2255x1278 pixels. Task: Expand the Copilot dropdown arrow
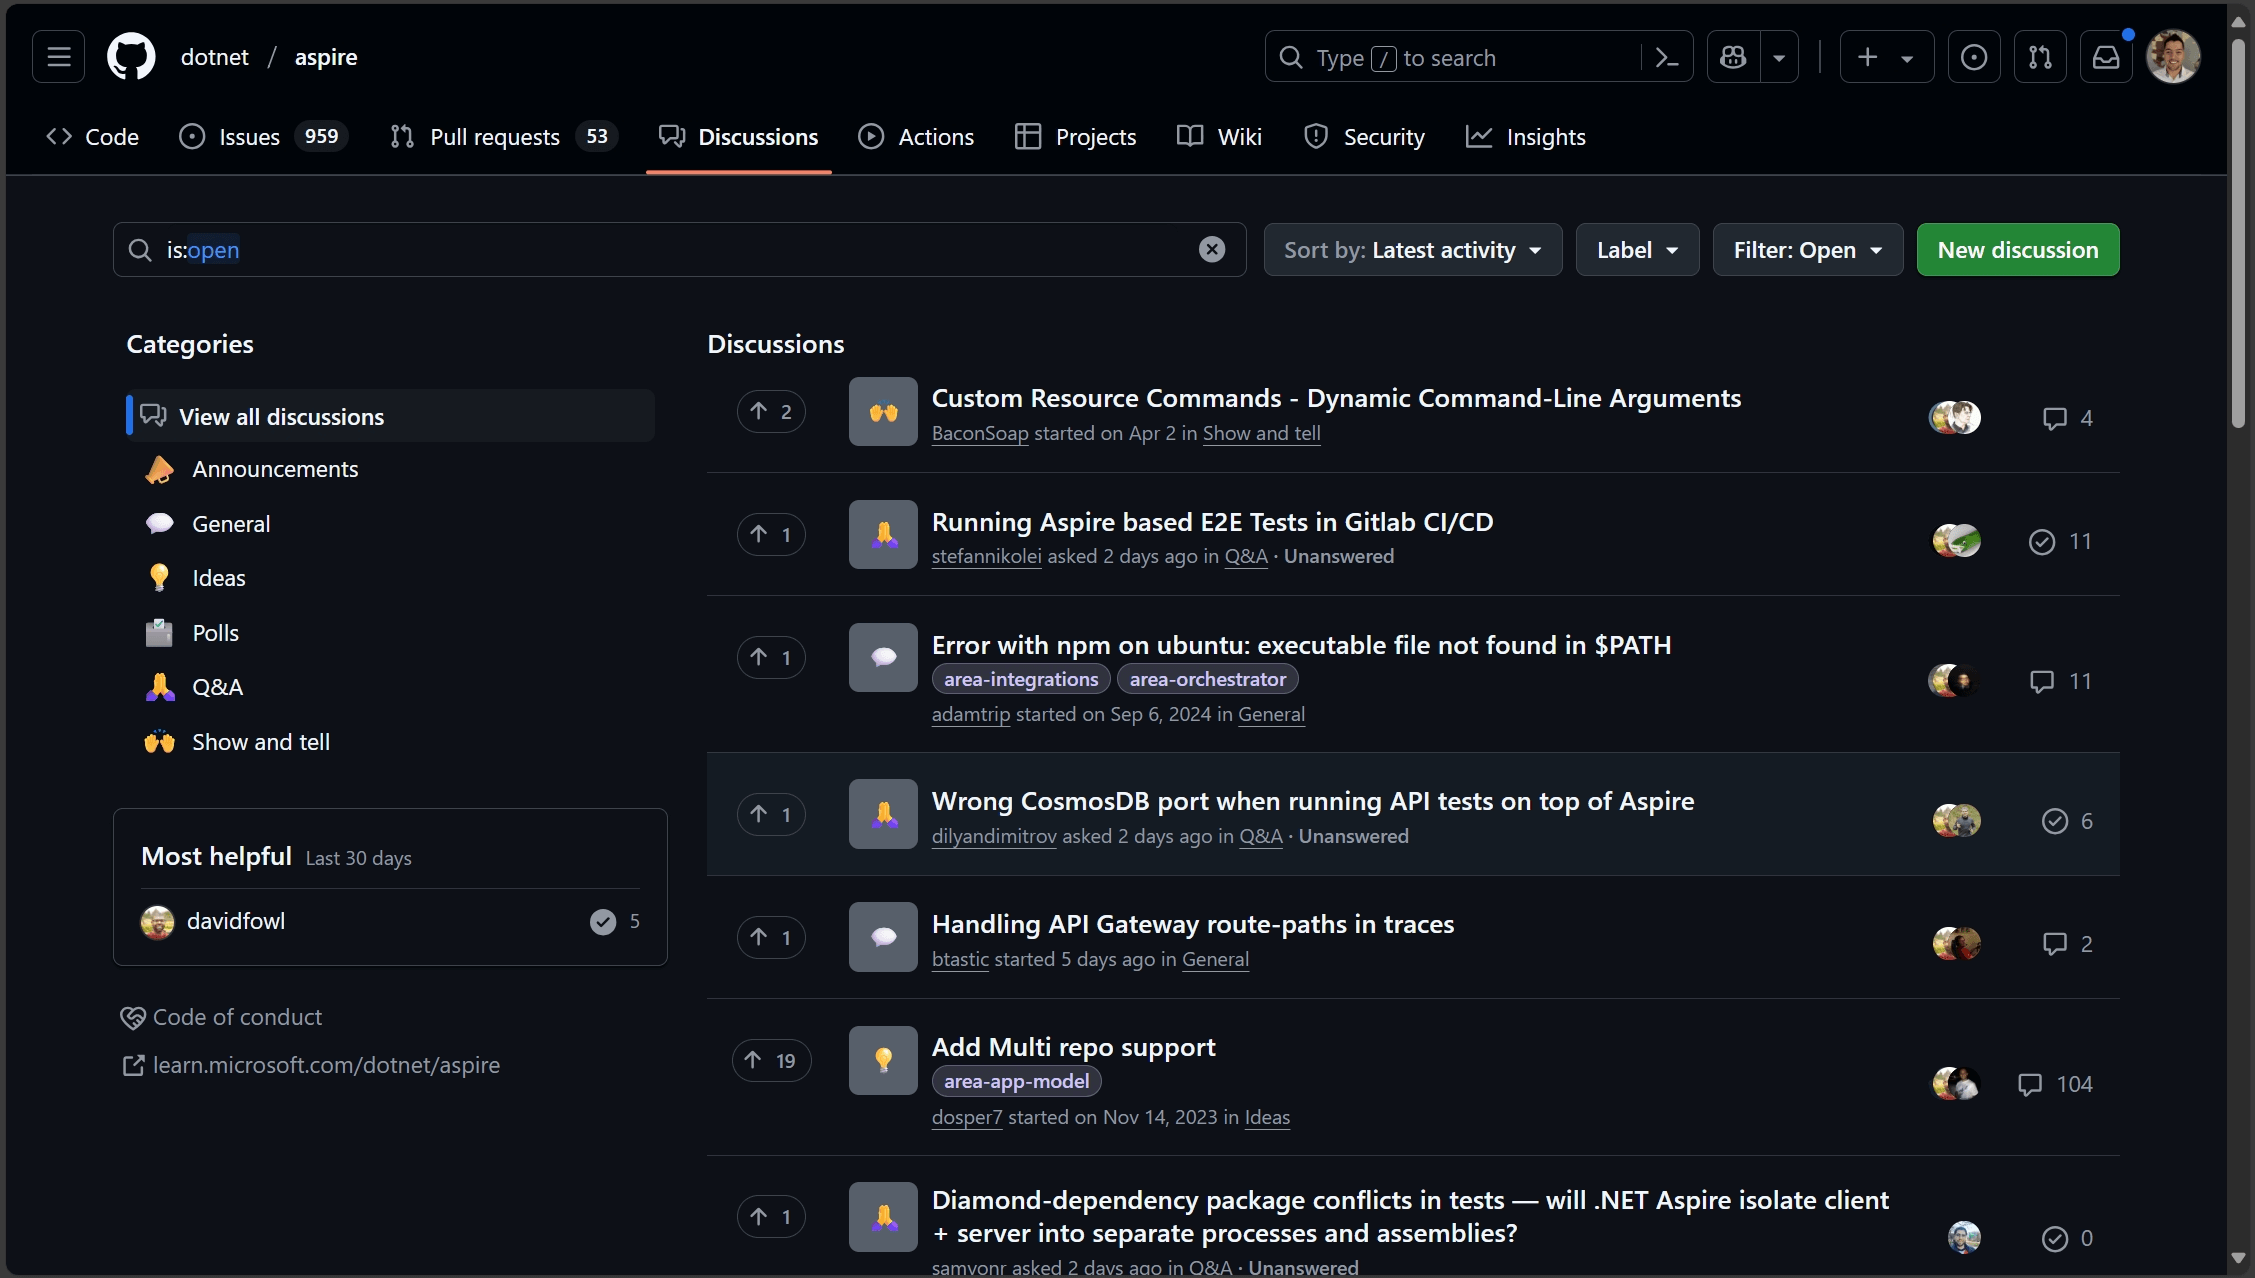1779,57
